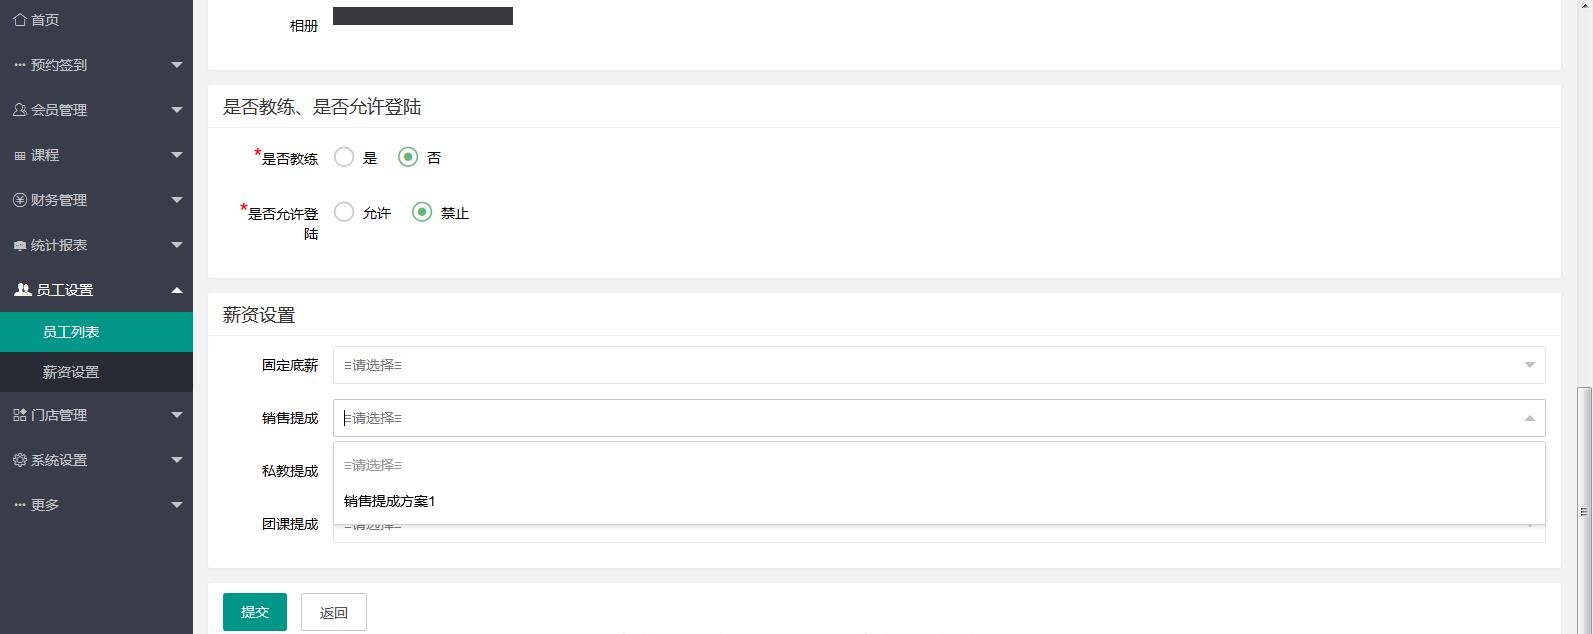Select 是 for 是否教练
Screen dimensions: 1593x634
(x=344, y=157)
